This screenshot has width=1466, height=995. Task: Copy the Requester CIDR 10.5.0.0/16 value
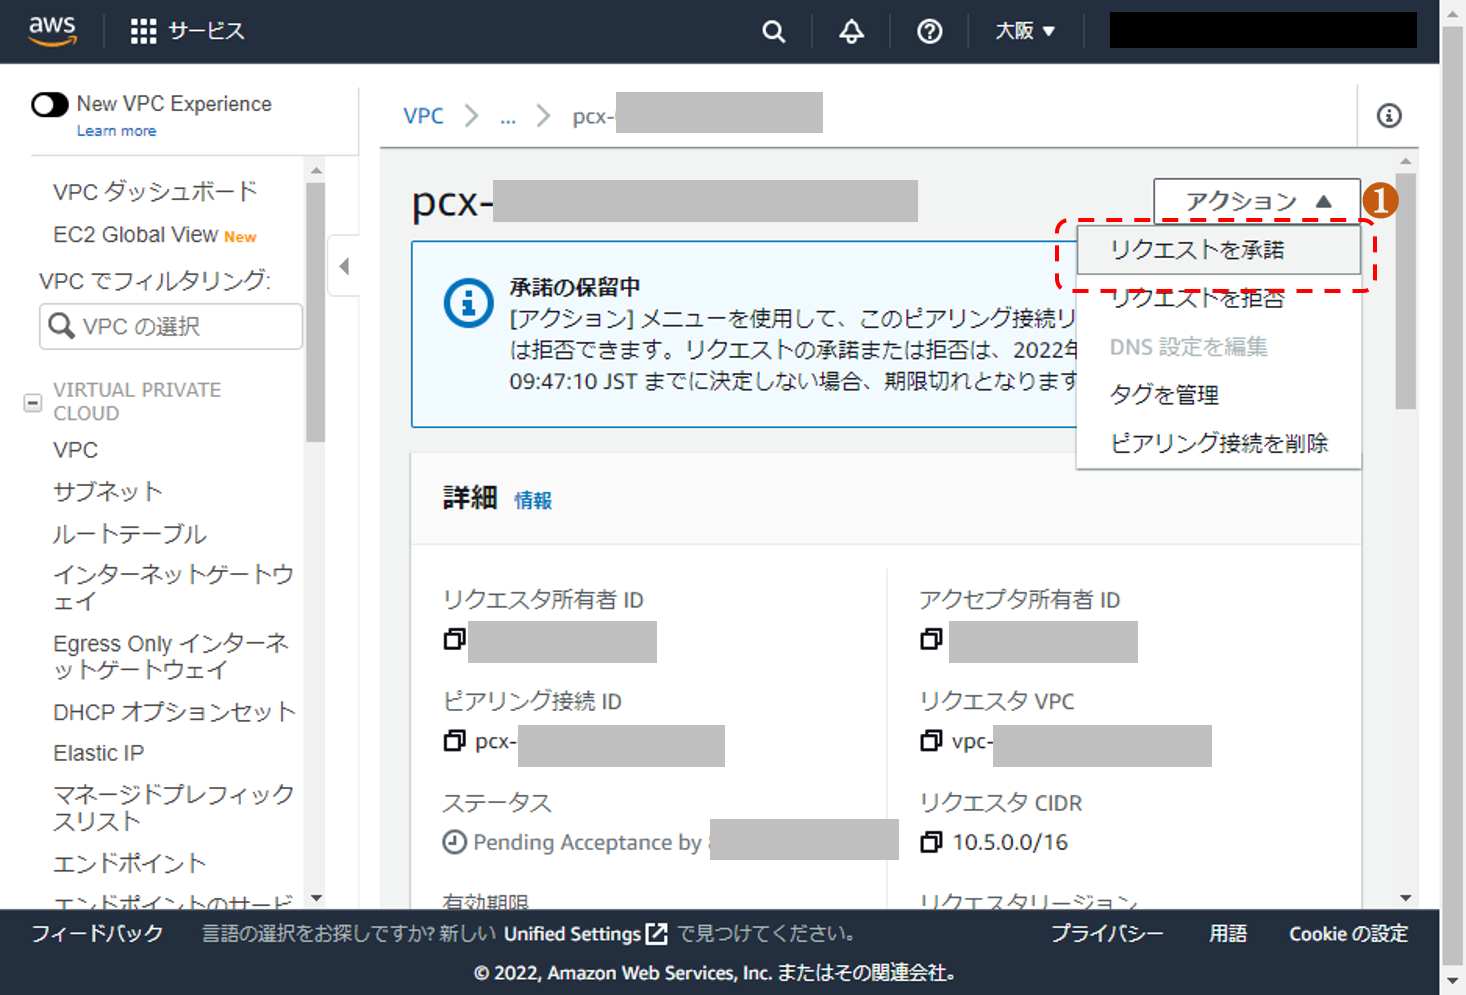931,842
